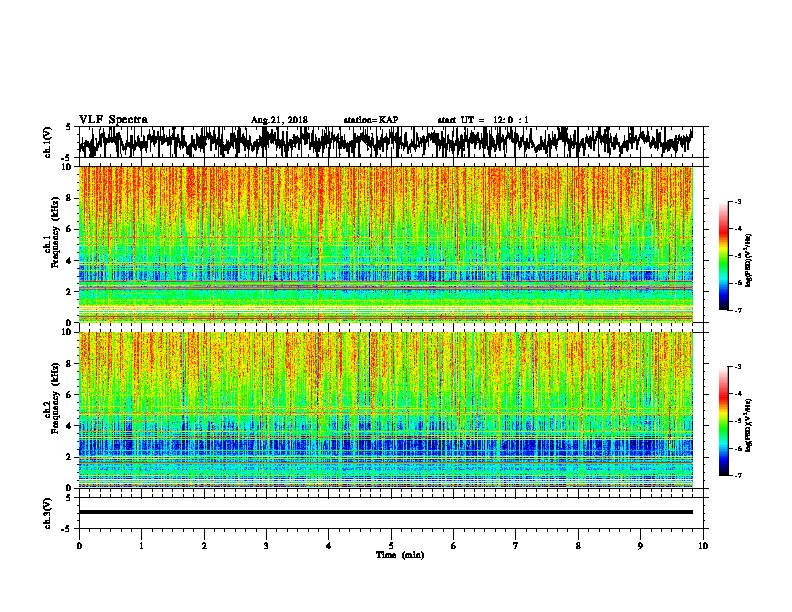Click the "-5" tick on ch.3(V) axis

66,529
